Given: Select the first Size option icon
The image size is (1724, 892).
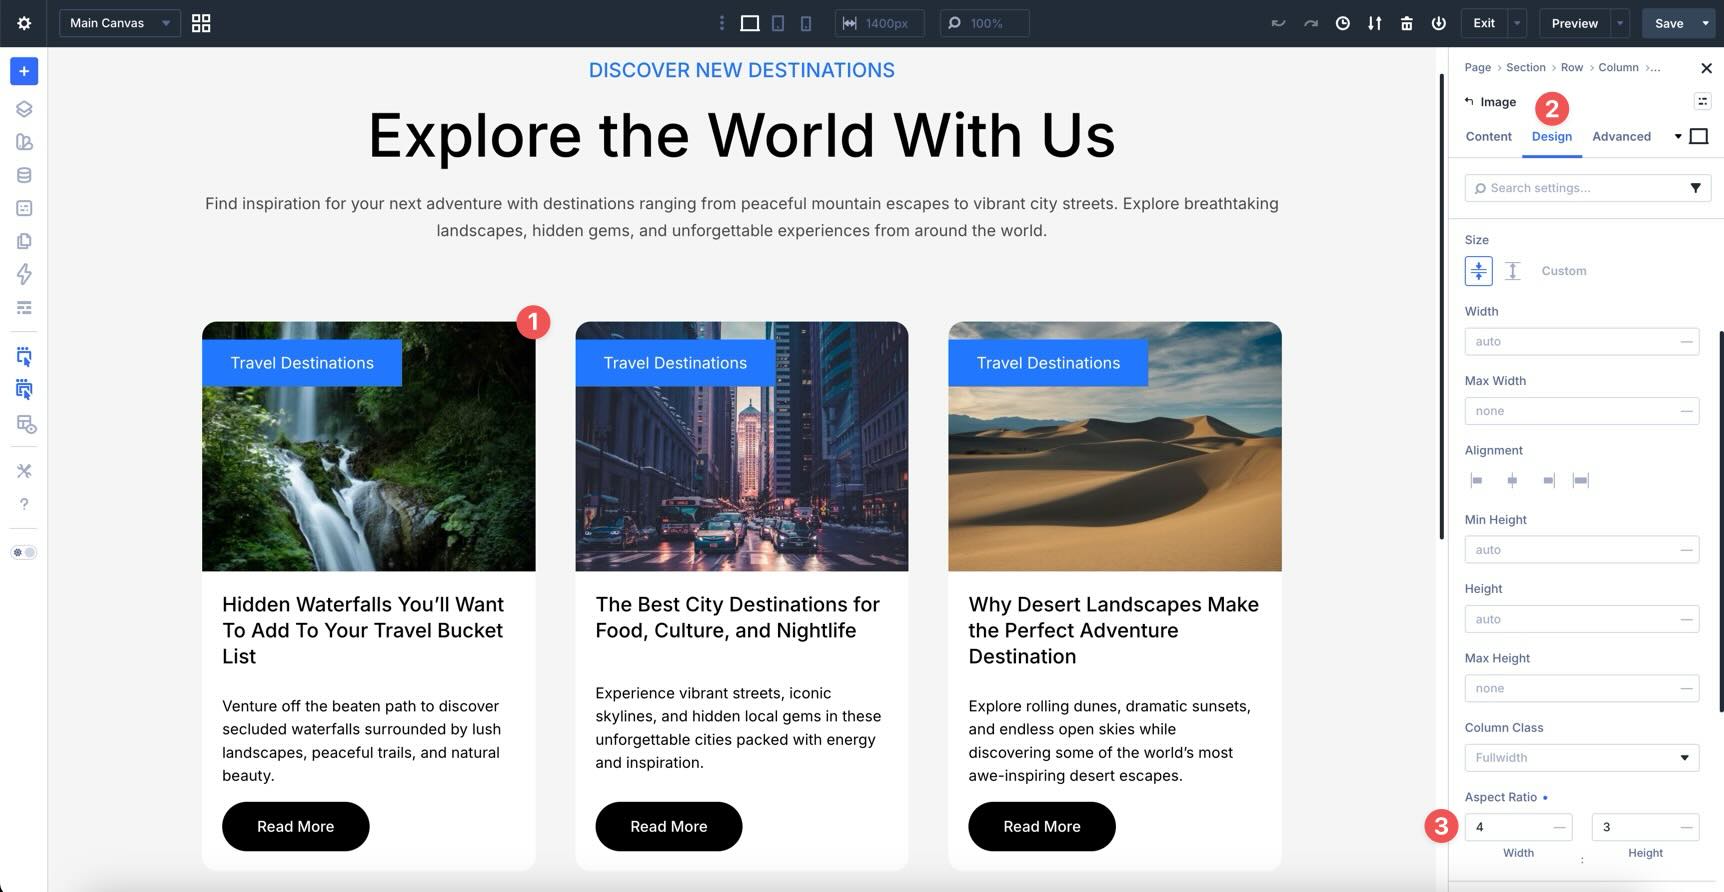Looking at the screenshot, I should 1478,271.
